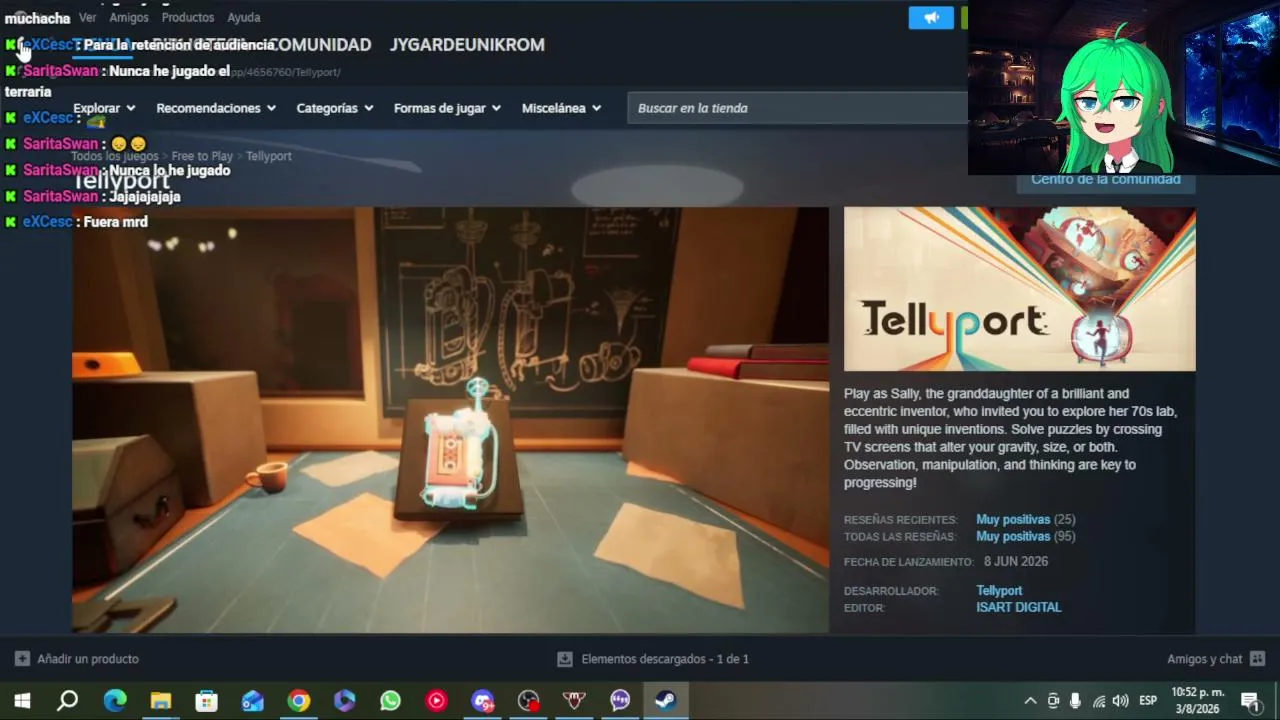1280x720 pixels.
Task: Open all reviews Muy positivas link
Action: (x=1013, y=537)
